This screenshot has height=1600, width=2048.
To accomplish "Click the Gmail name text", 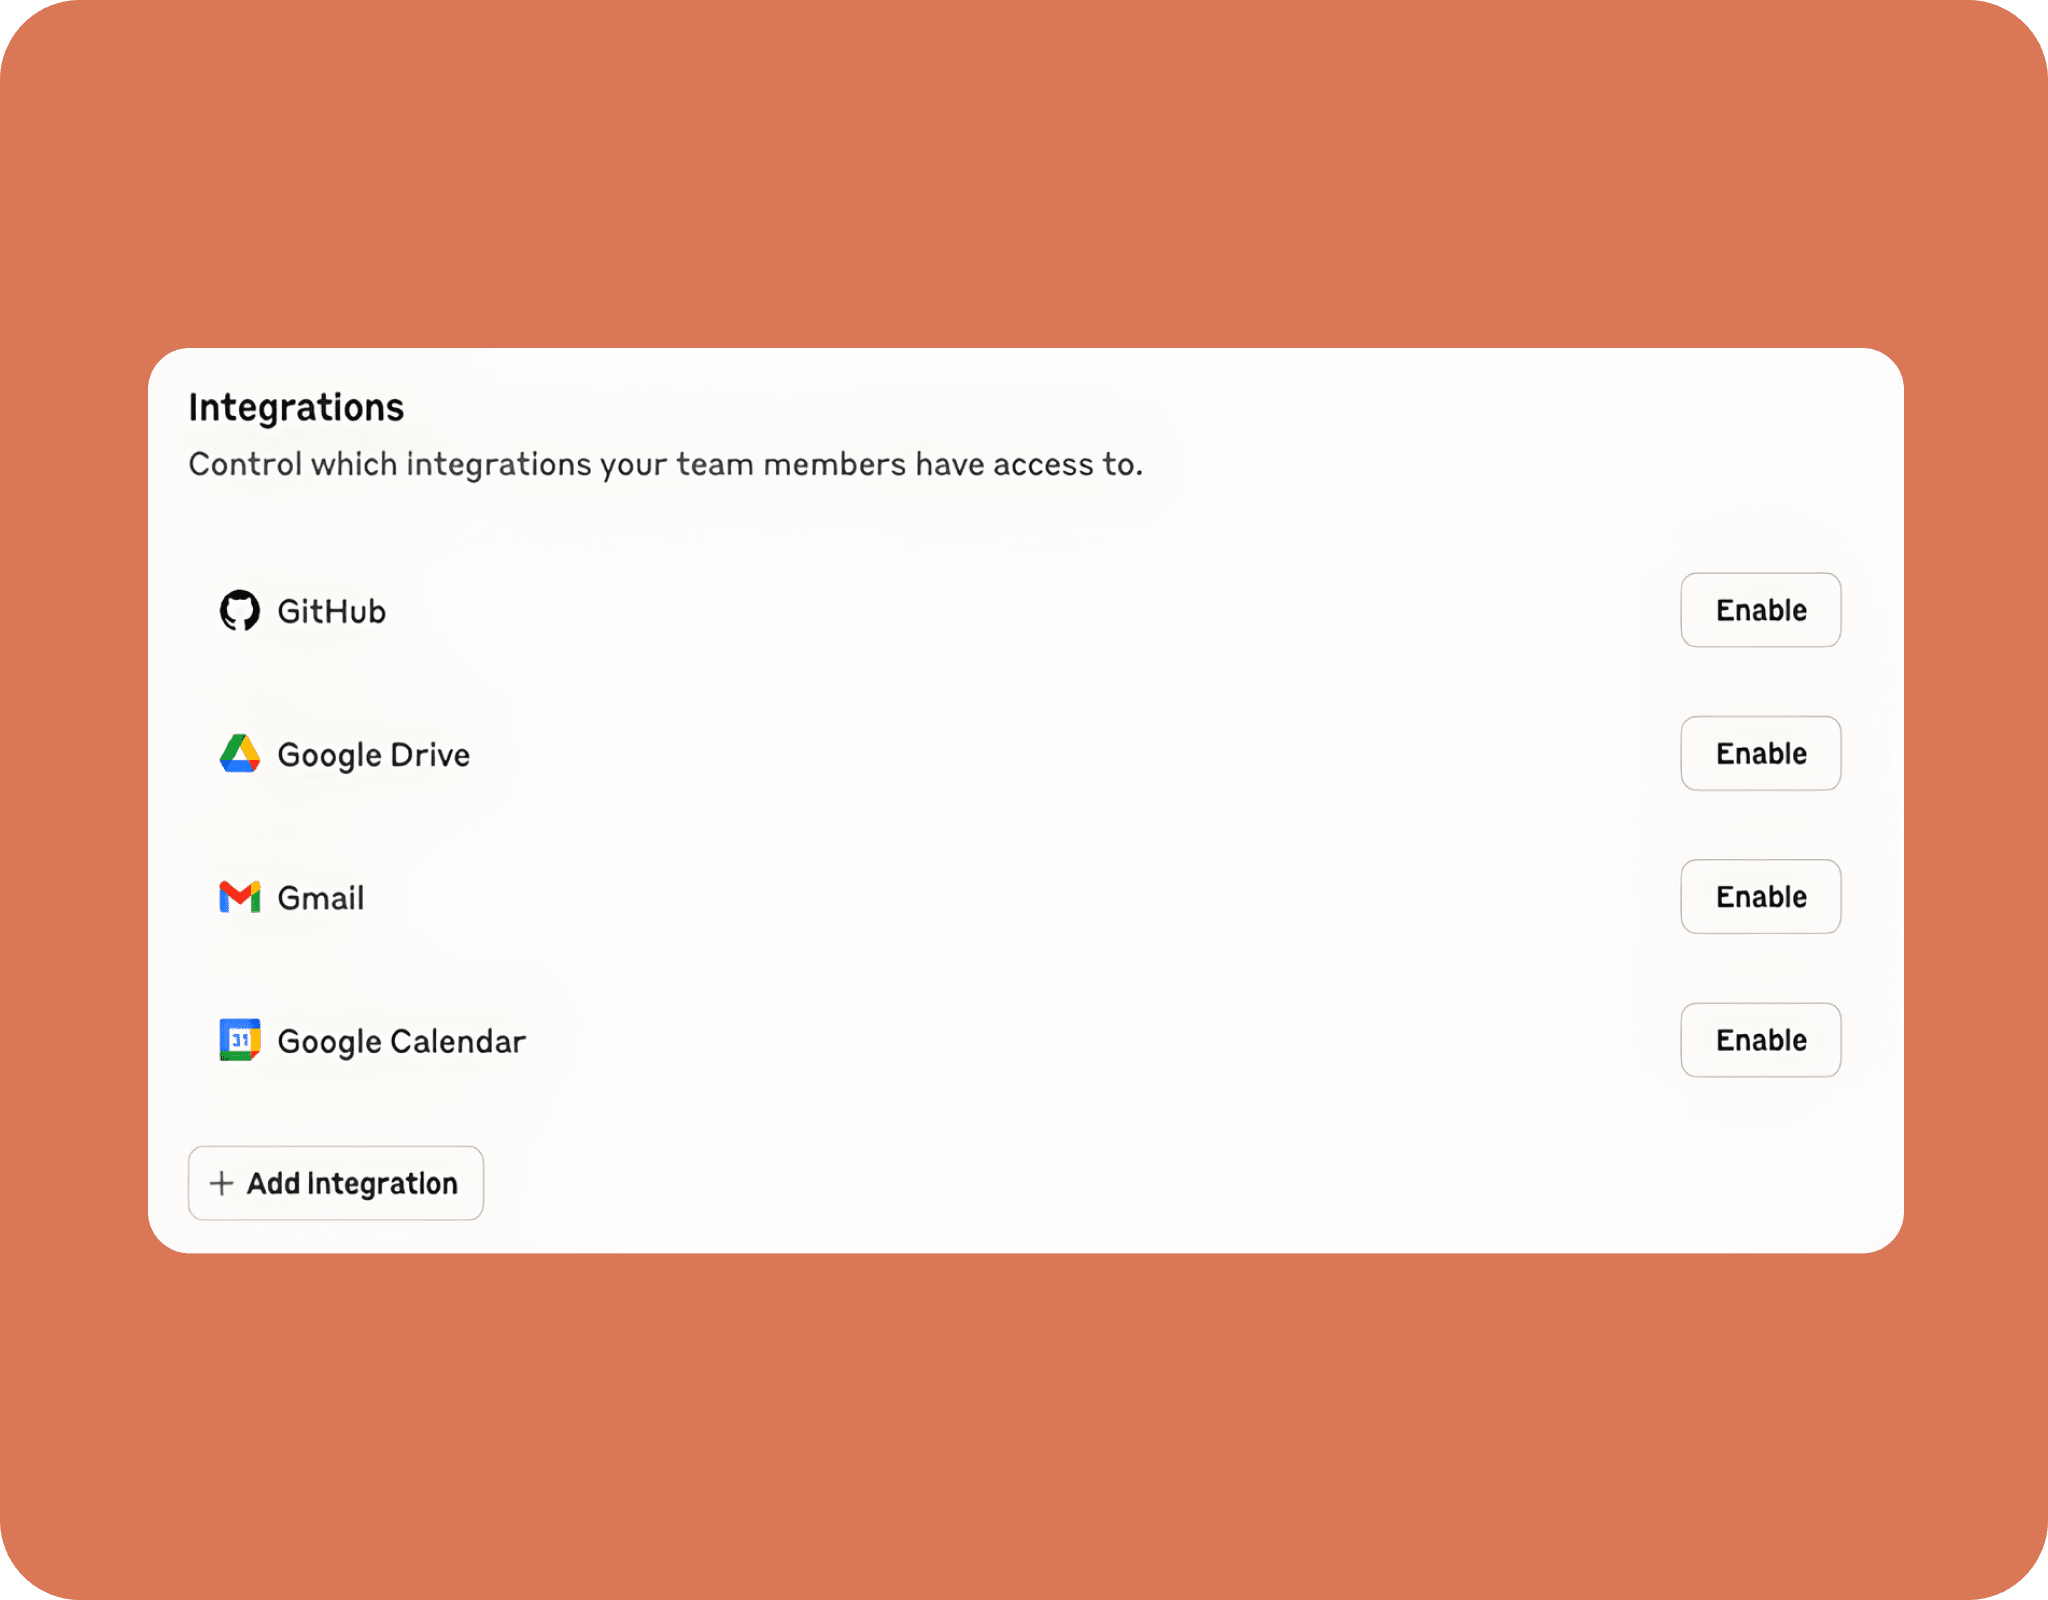I will pos(320,898).
